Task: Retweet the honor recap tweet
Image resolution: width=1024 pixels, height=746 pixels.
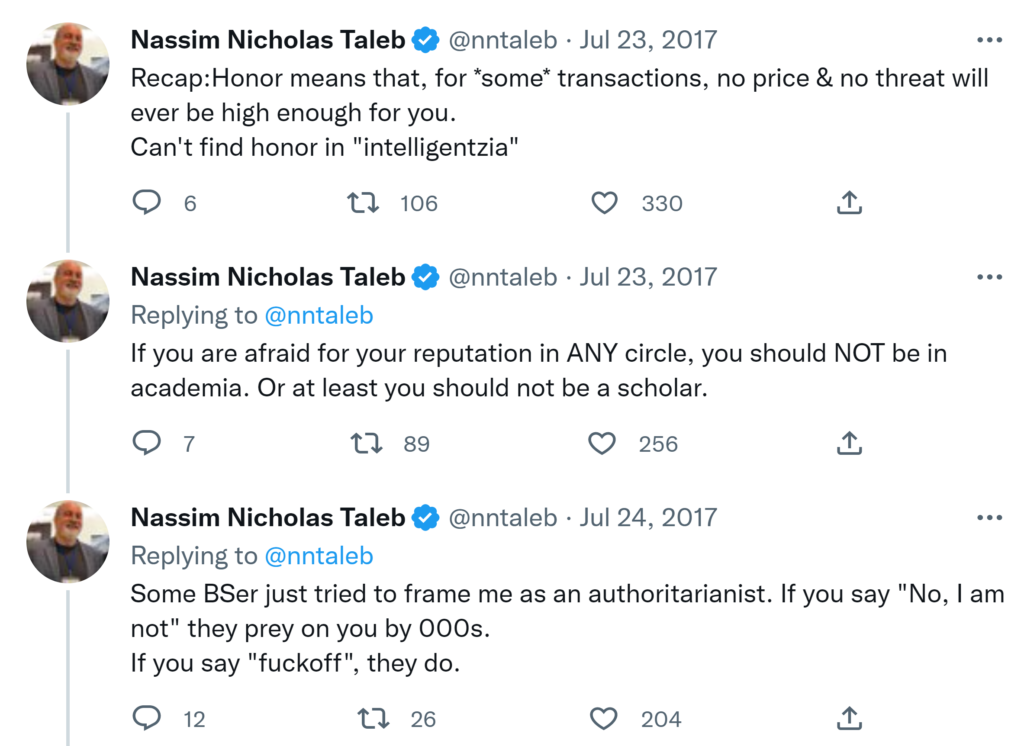Action: coord(363,203)
